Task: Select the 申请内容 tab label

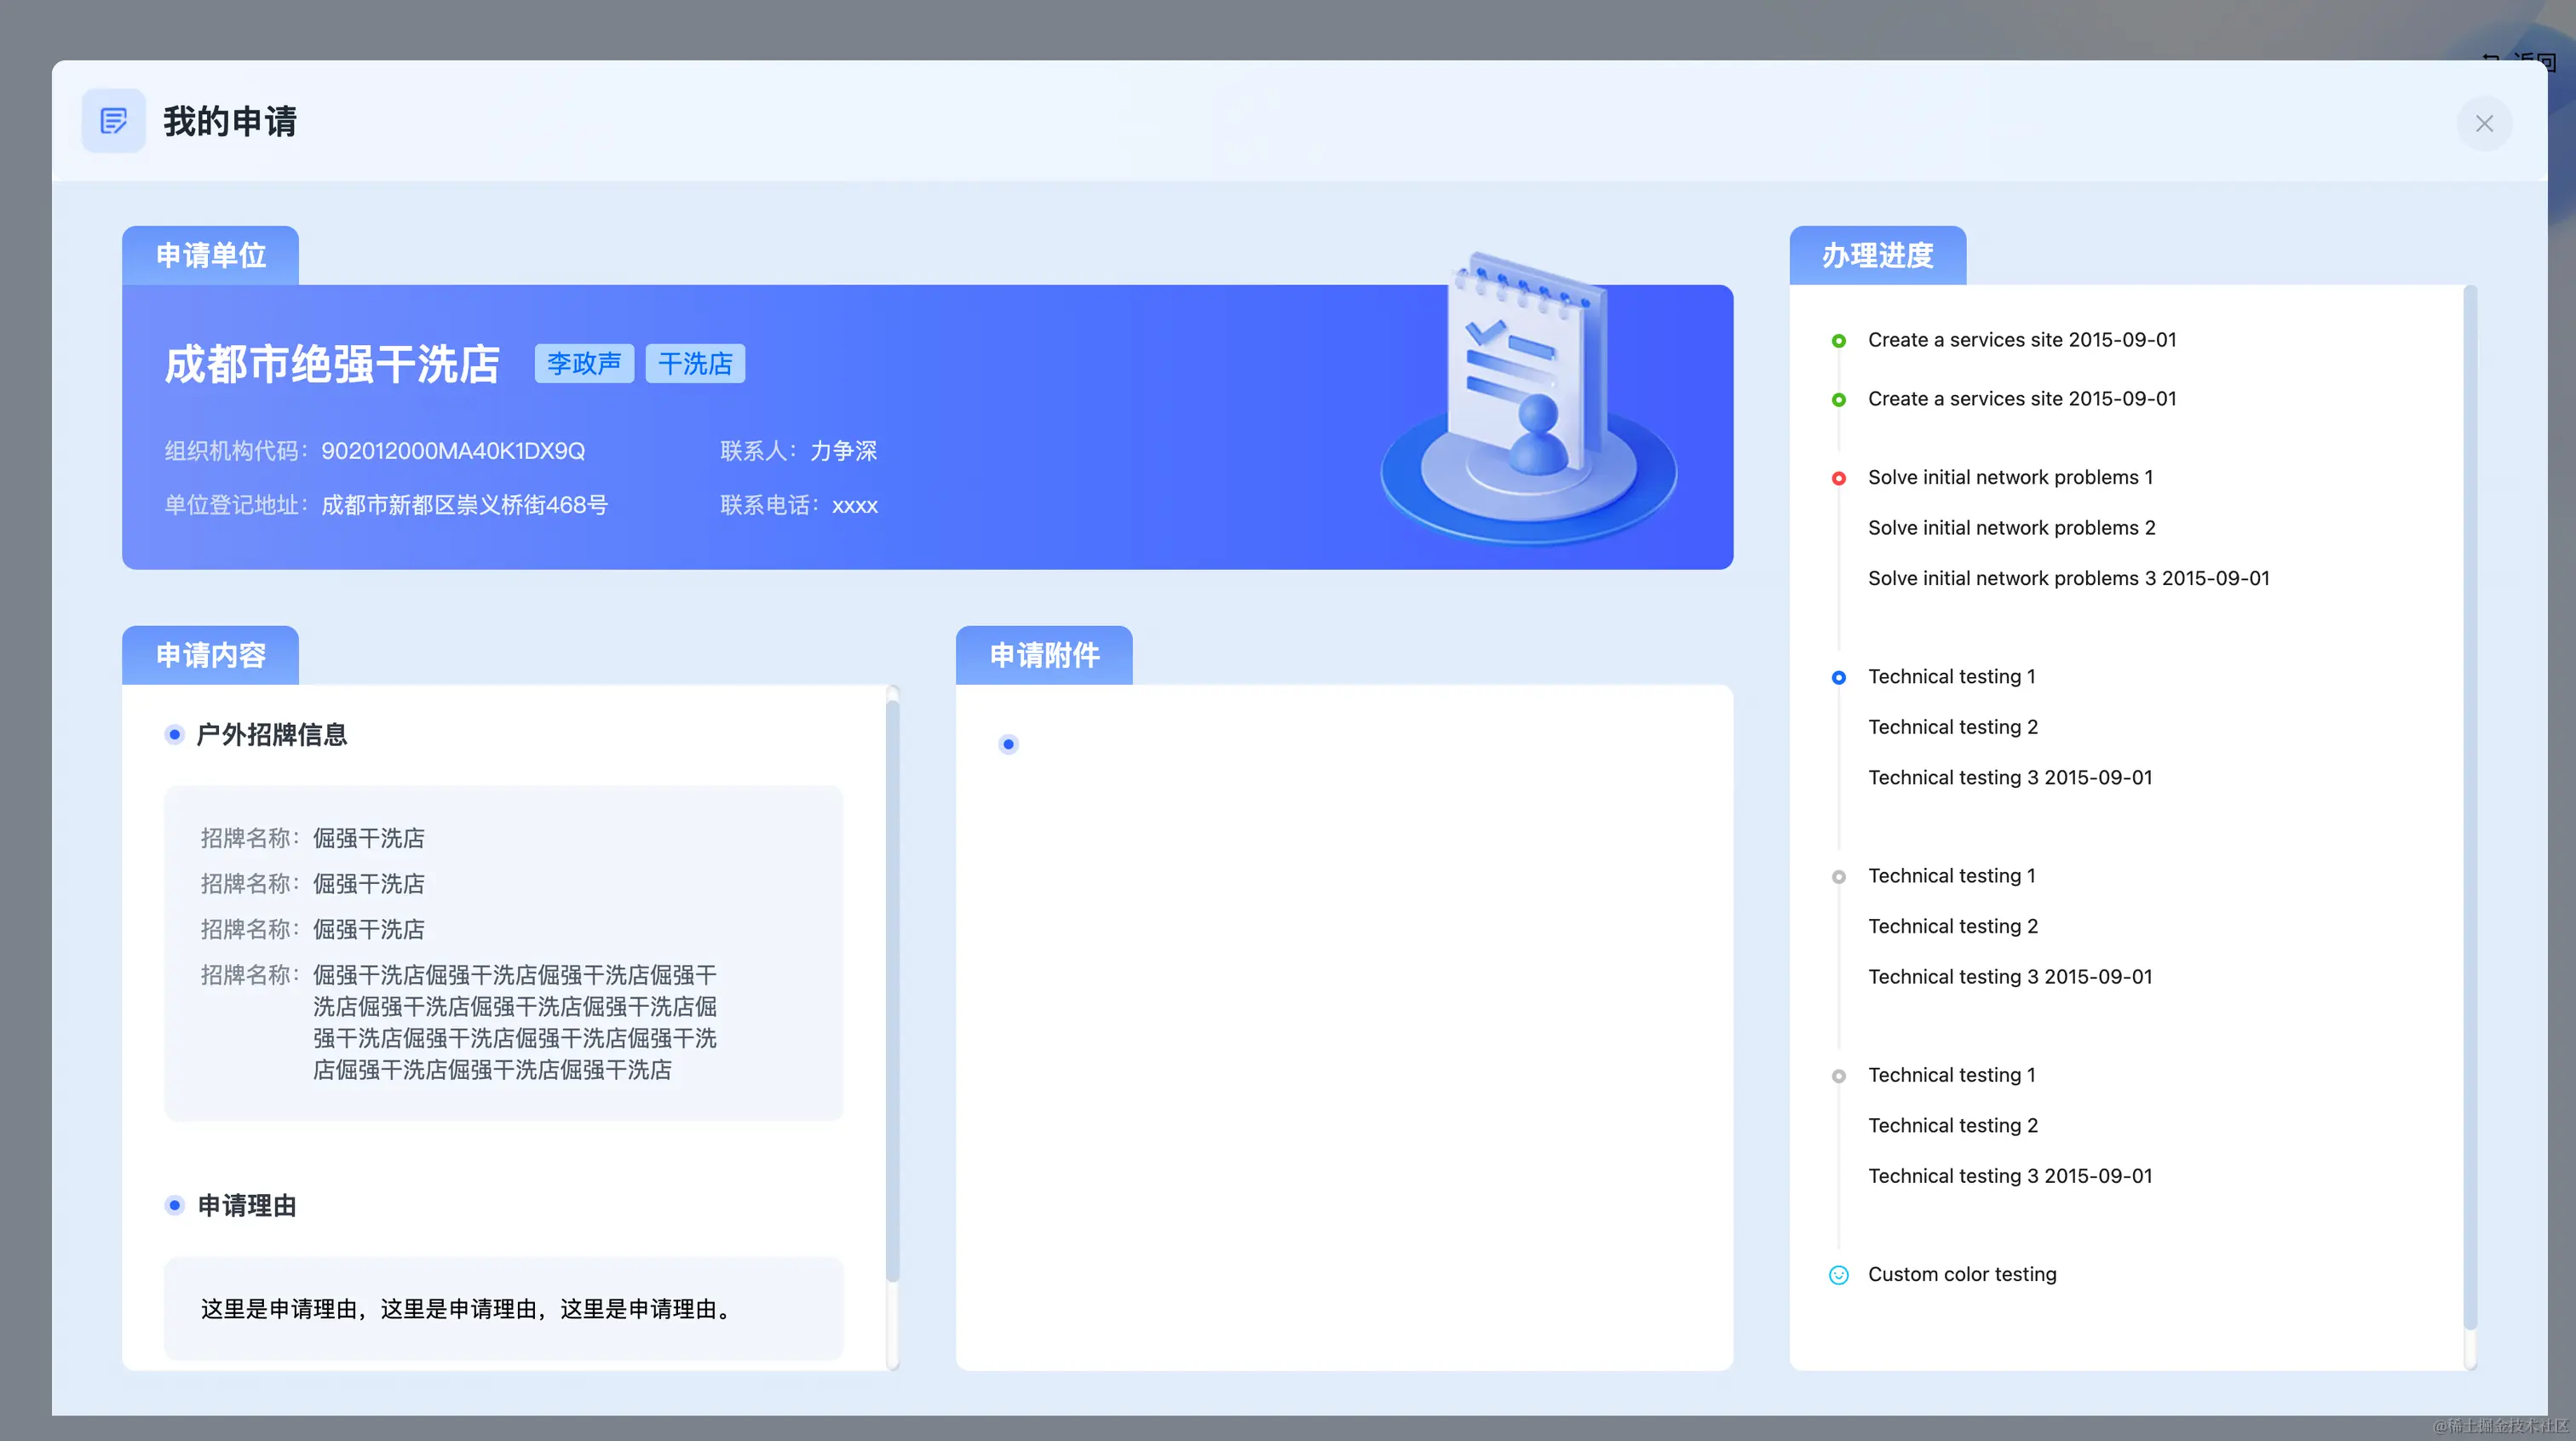Action: coord(210,656)
